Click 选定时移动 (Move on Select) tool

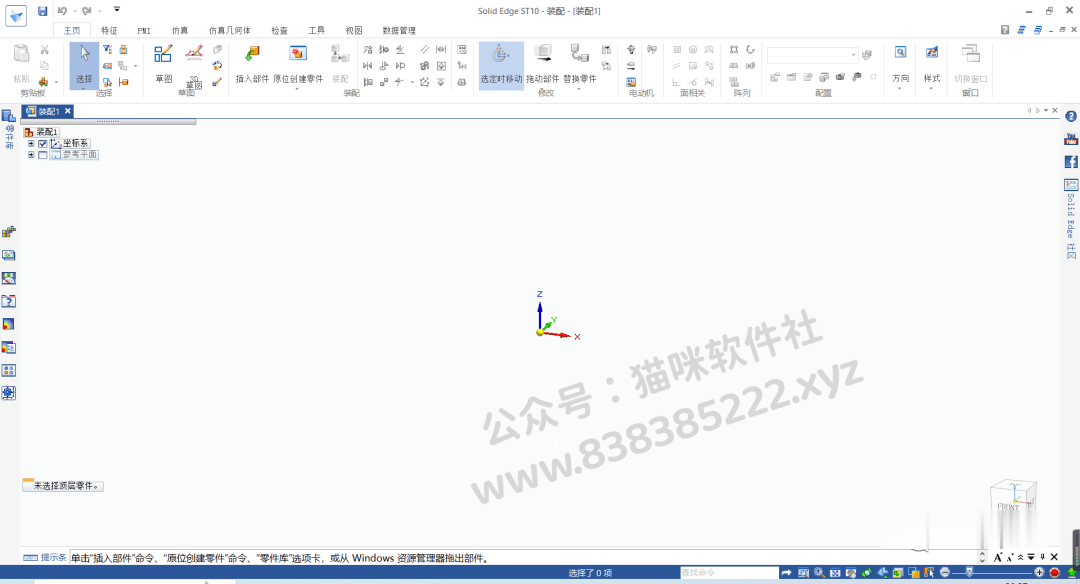point(501,63)
